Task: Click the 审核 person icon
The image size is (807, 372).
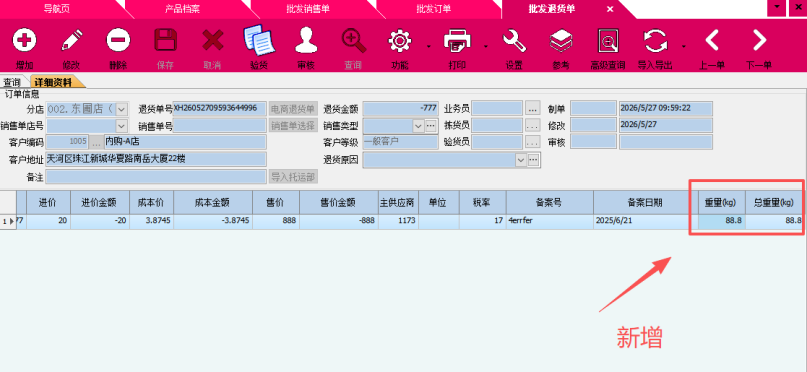Action: (x=306, y=40)
